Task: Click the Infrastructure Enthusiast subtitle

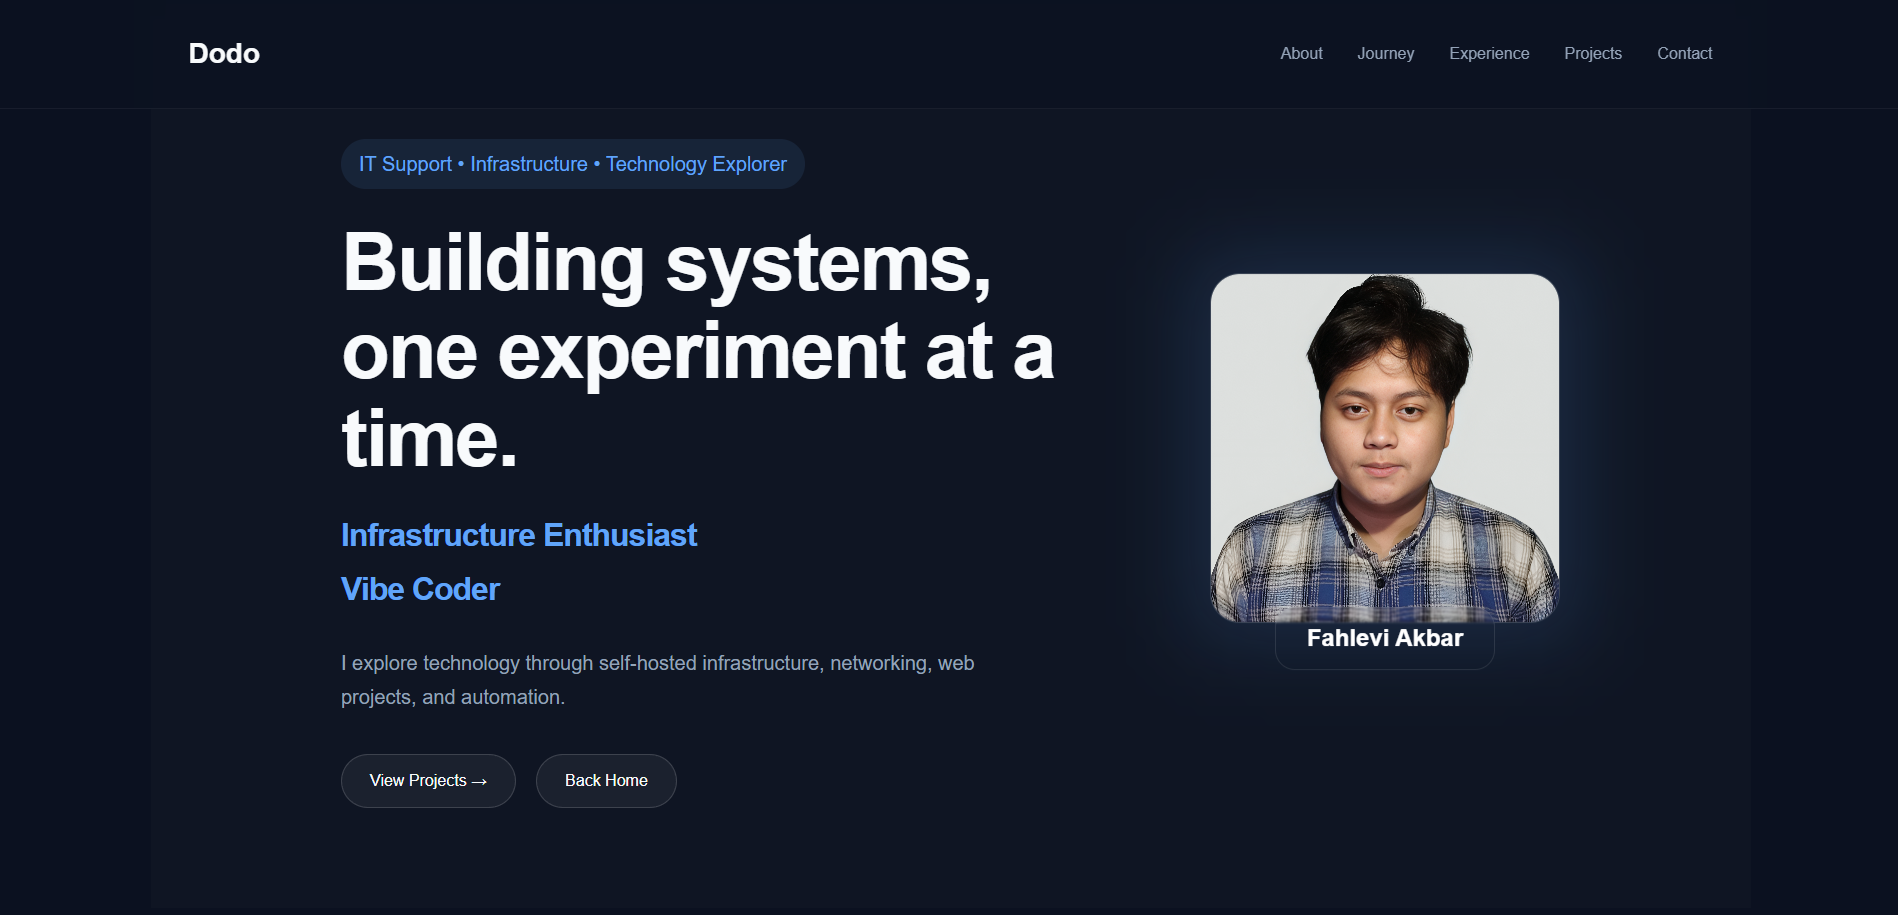Action: 519,536
